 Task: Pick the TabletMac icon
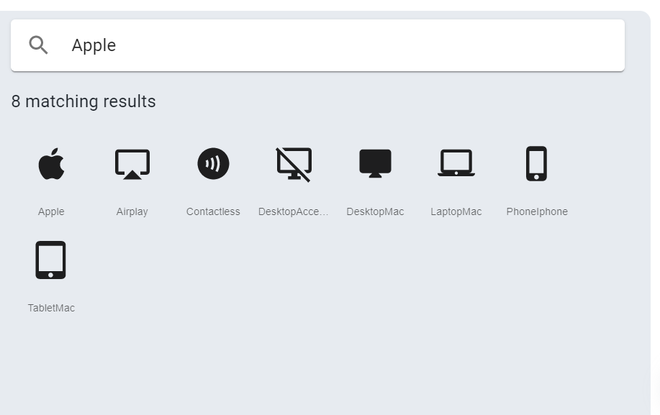tap(51, 260)
